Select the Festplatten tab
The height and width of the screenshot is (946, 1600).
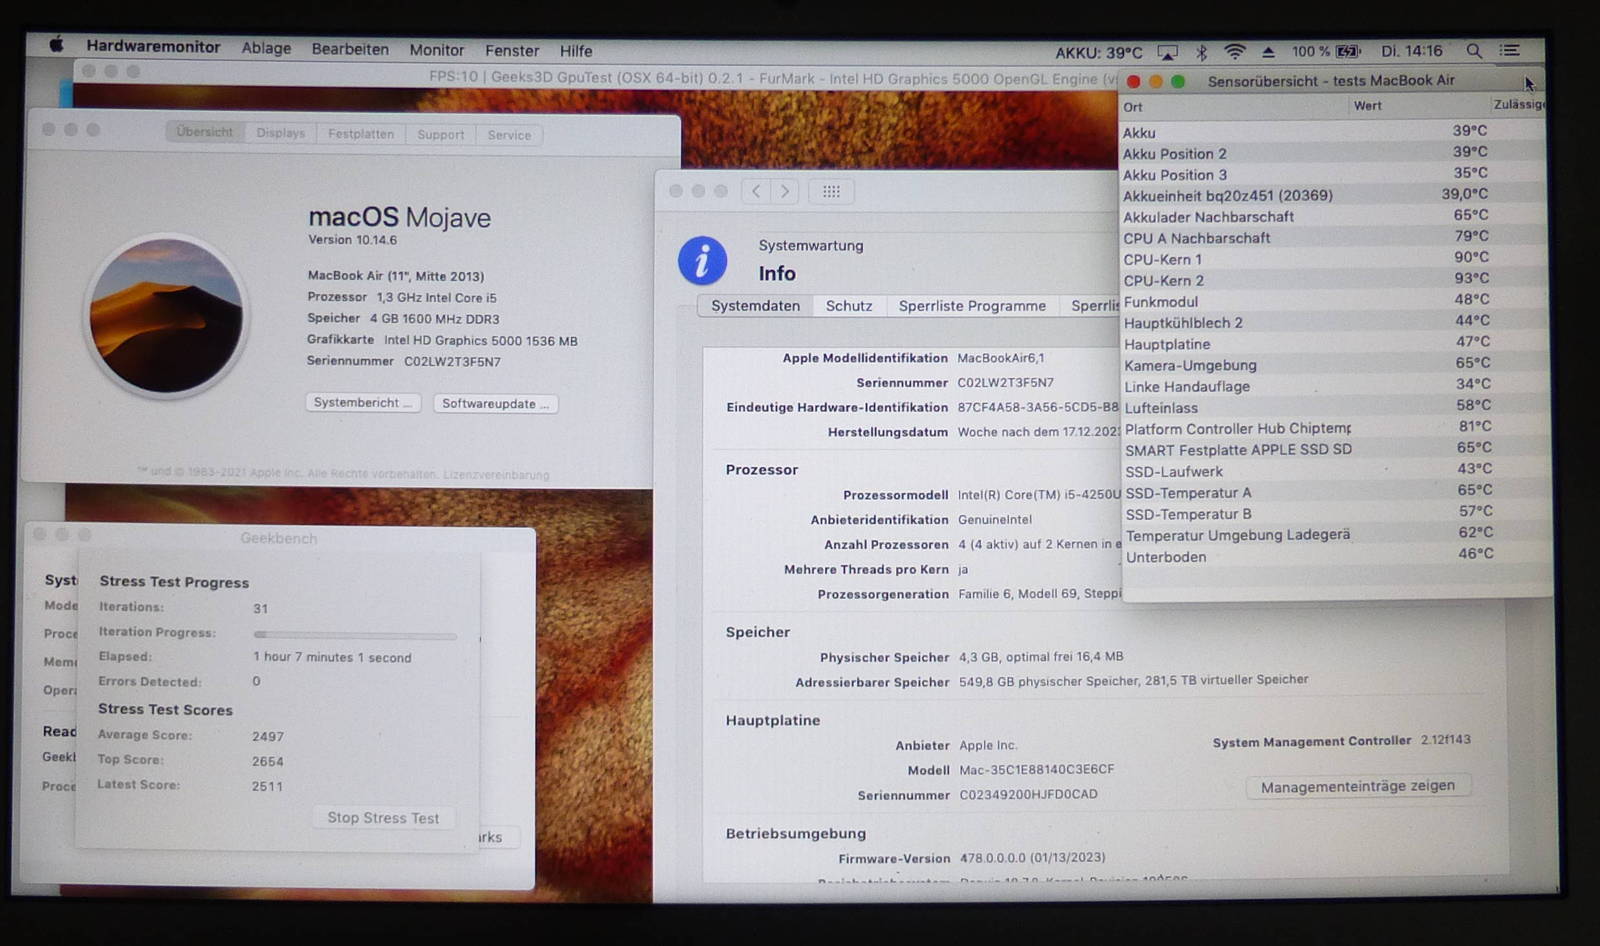coord(361,134)
